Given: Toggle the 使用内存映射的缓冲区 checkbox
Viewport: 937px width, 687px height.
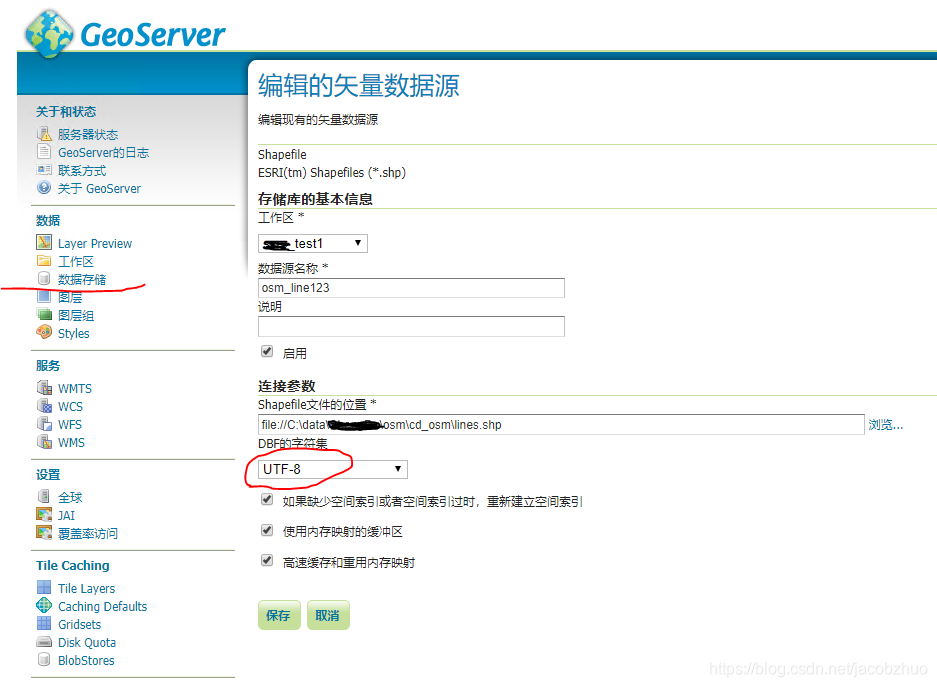Looking at the screenshot, I should pos(267,530).
